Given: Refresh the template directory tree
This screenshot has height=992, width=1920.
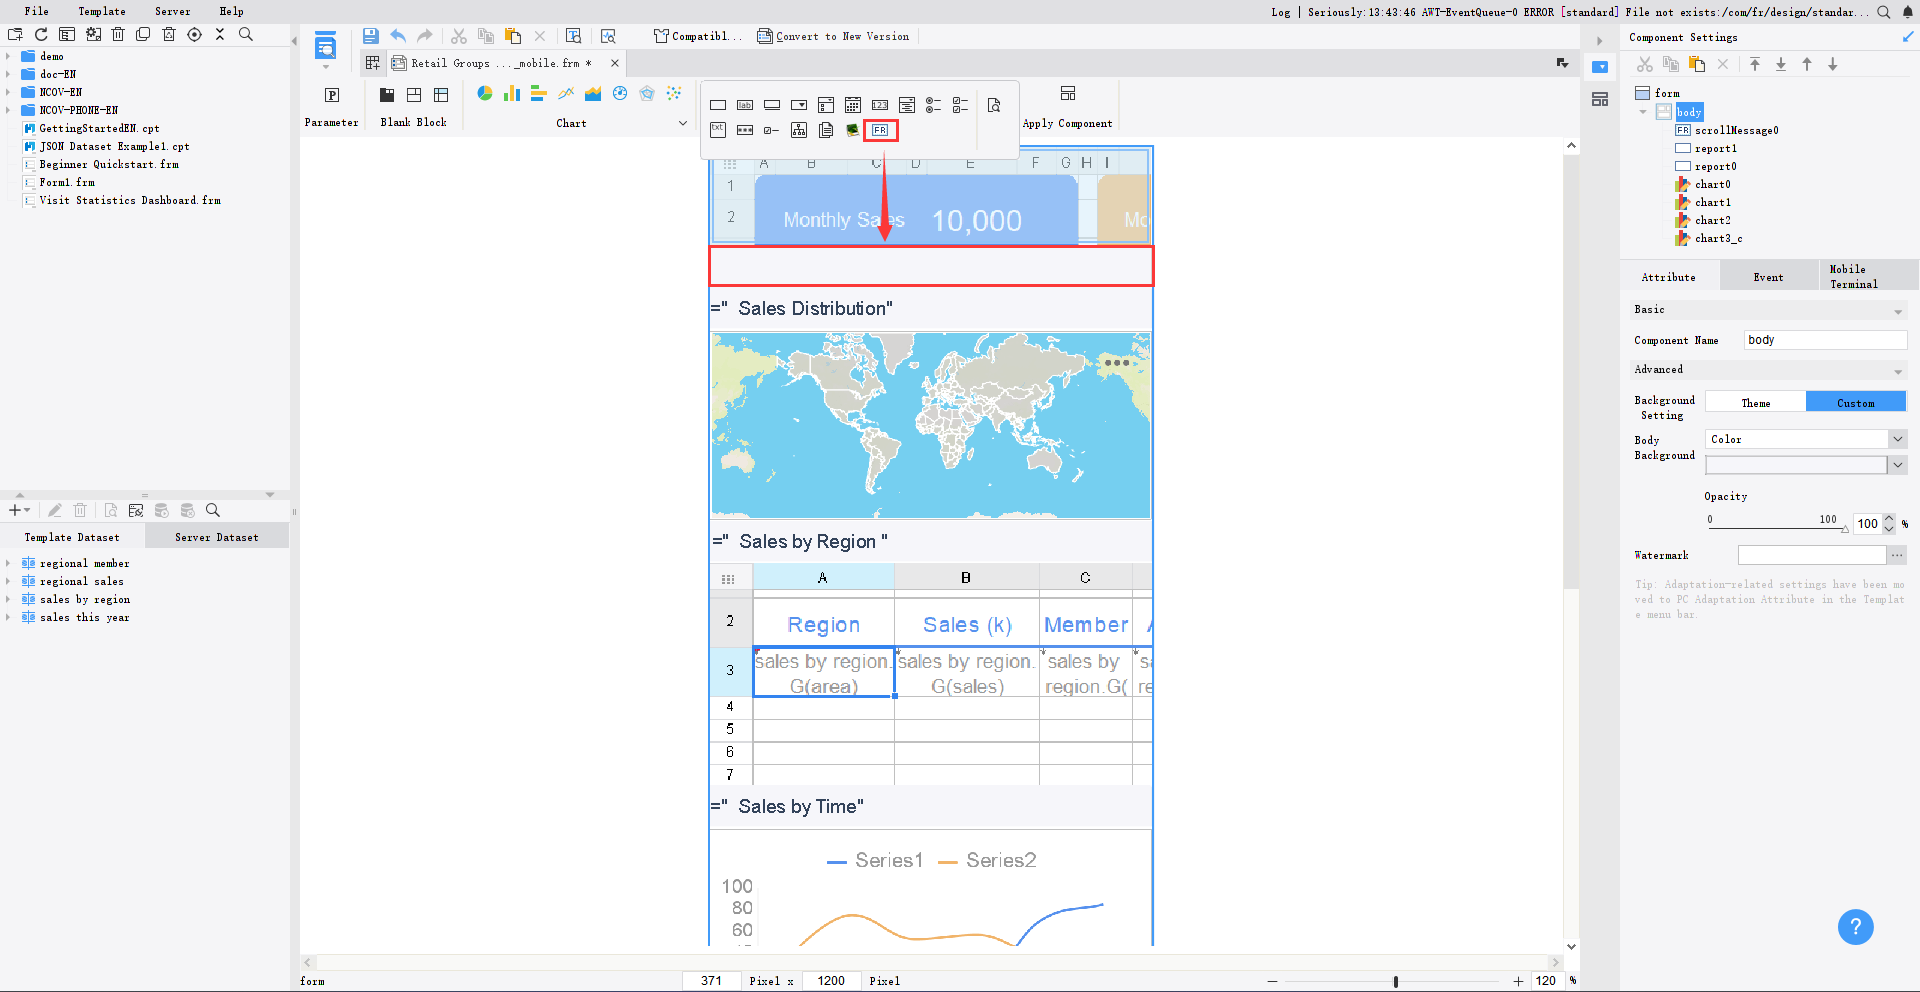Looking at the screenshot, I should (x=41, y=34).
